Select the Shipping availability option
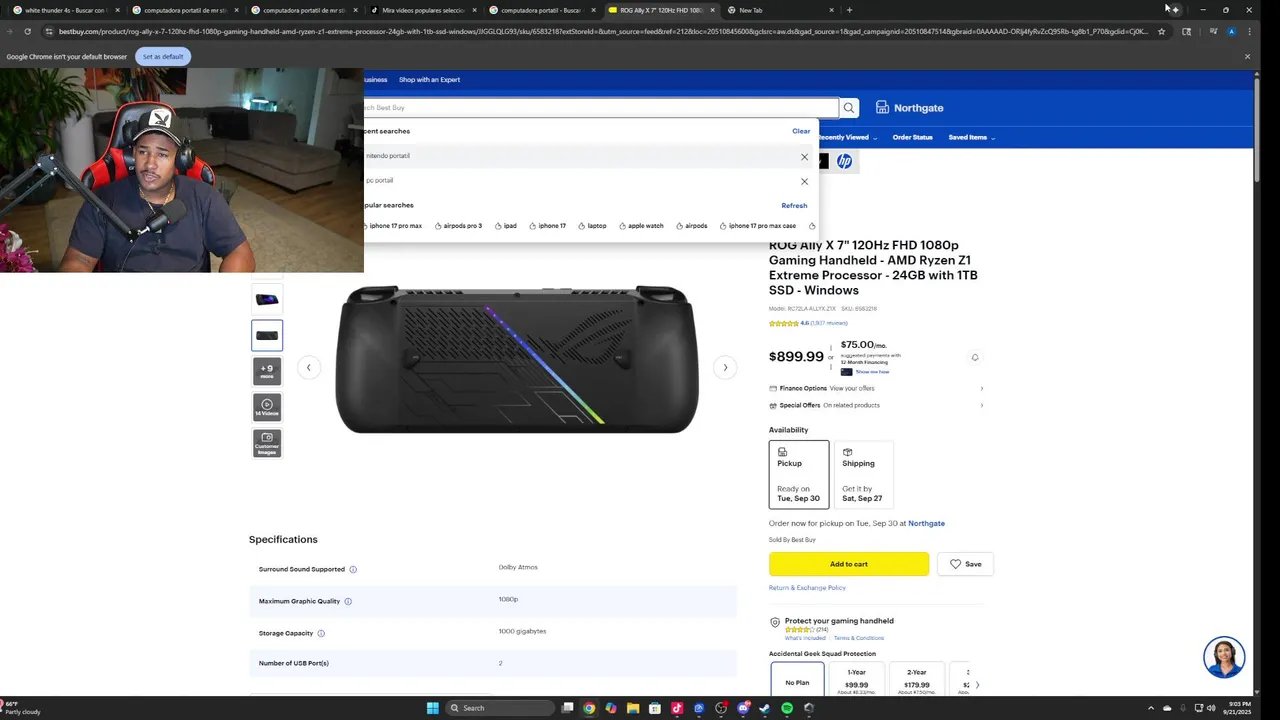Screen dimensions: 1280x720 coord(863,474)
